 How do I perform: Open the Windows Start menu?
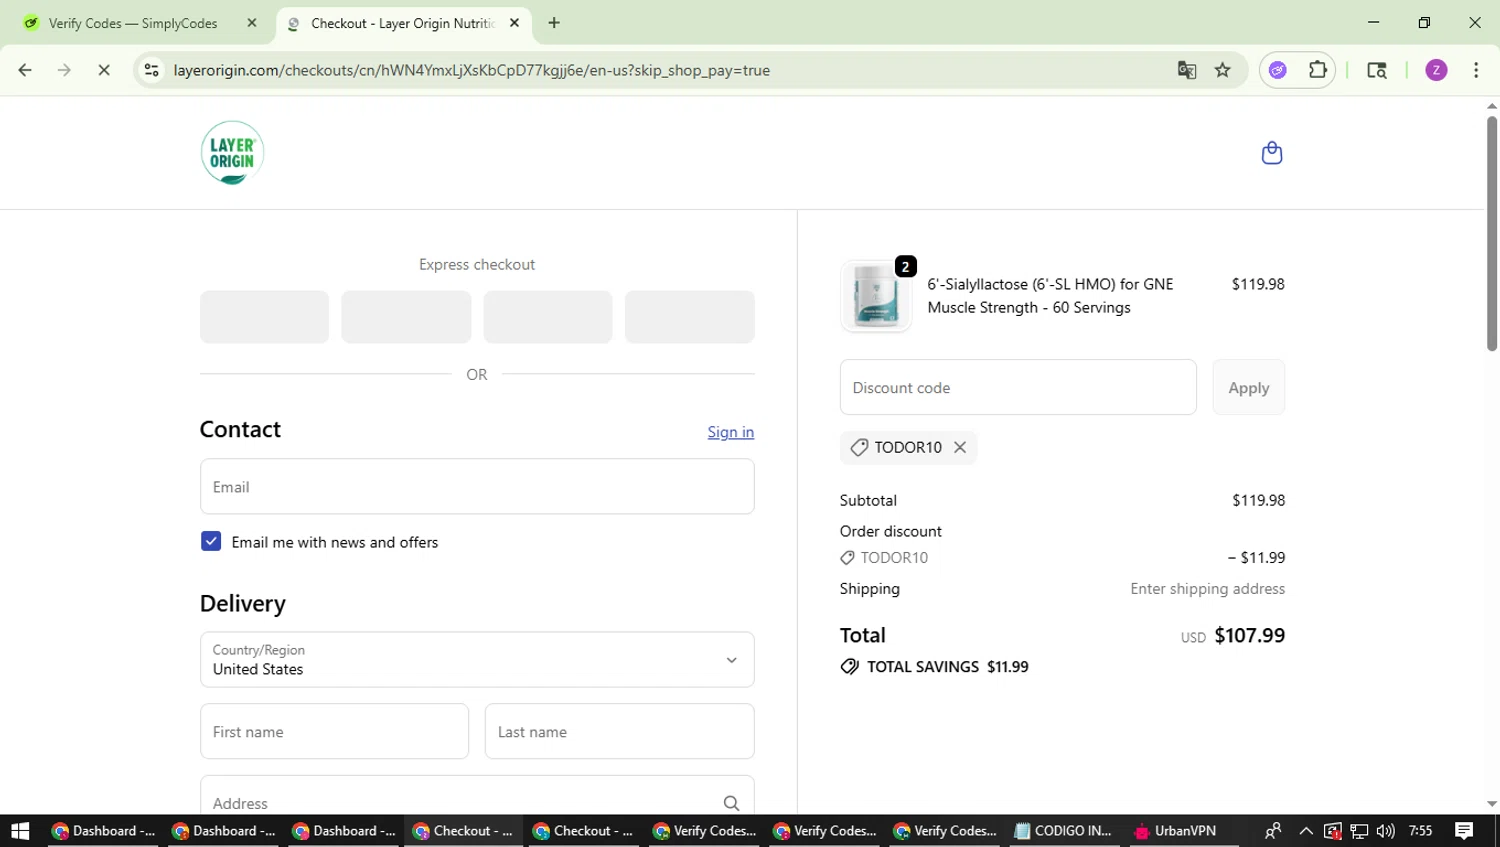20,831
